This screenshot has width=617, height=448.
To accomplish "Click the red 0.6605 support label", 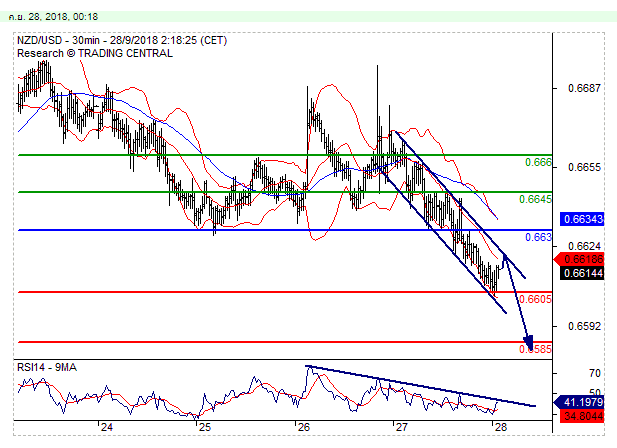I will [x=535, y=299].
